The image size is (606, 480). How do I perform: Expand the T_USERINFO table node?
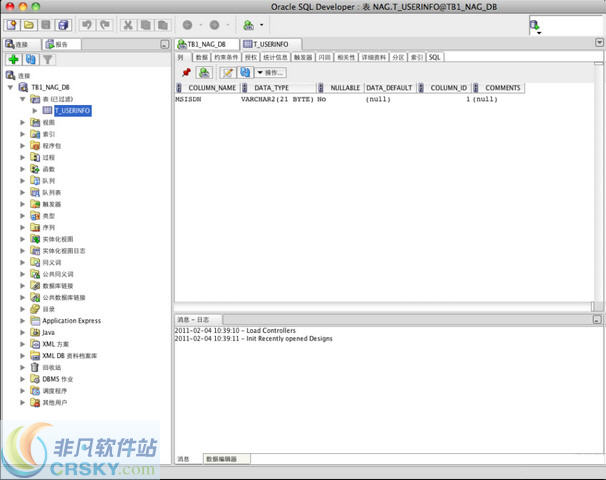35,111
